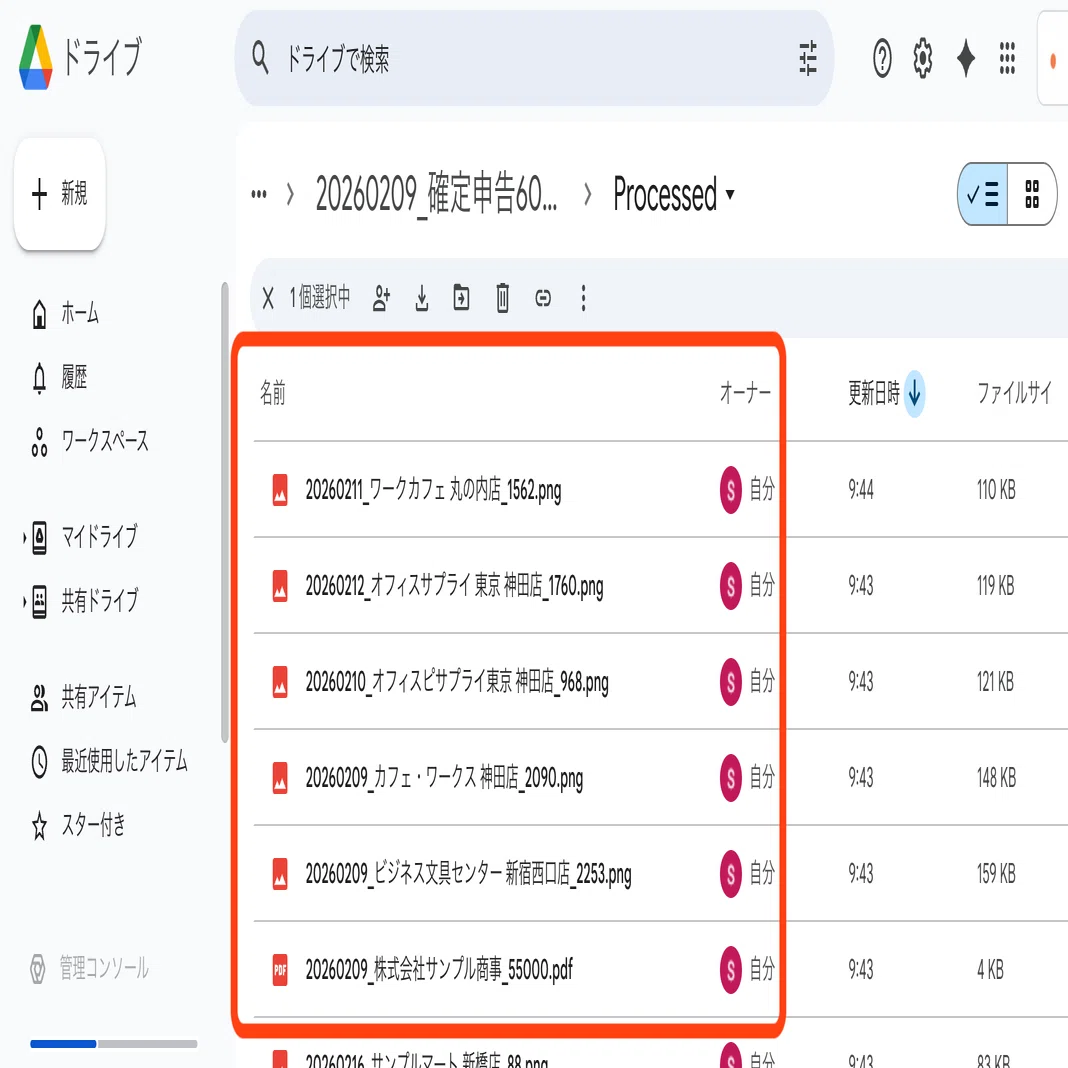Open the Gemini sparkle icon

click(966, 58)
